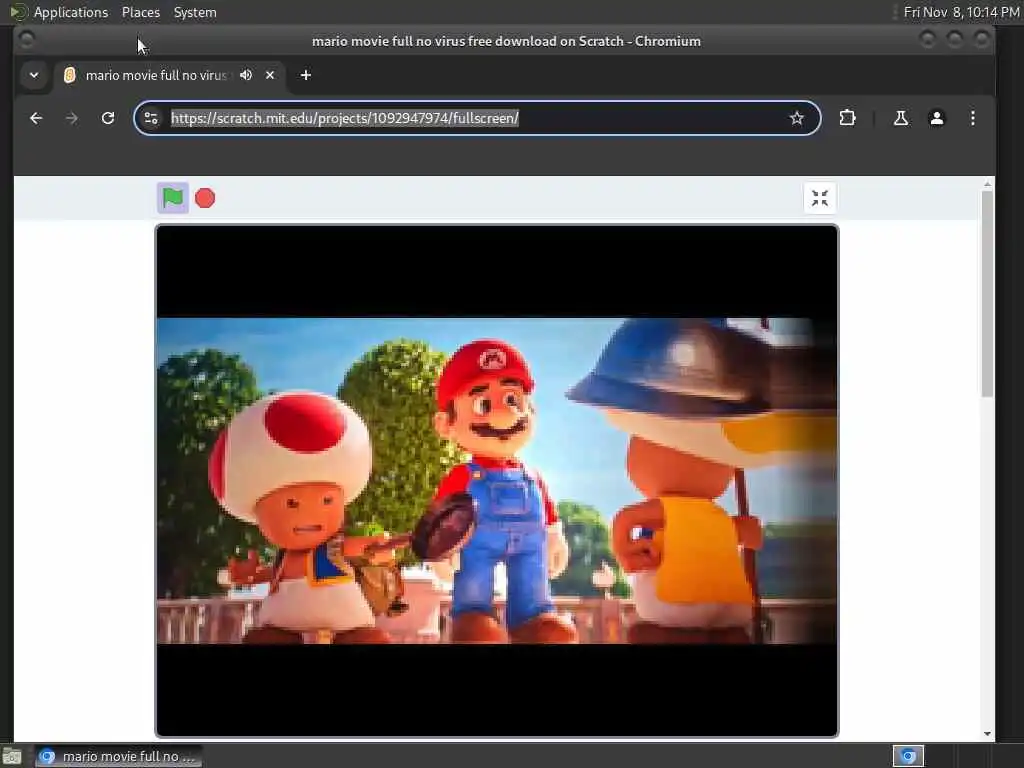This screenshot has width=1024, height=768.
Task: Open a new browser tab
Action: [x=306, y=75]
